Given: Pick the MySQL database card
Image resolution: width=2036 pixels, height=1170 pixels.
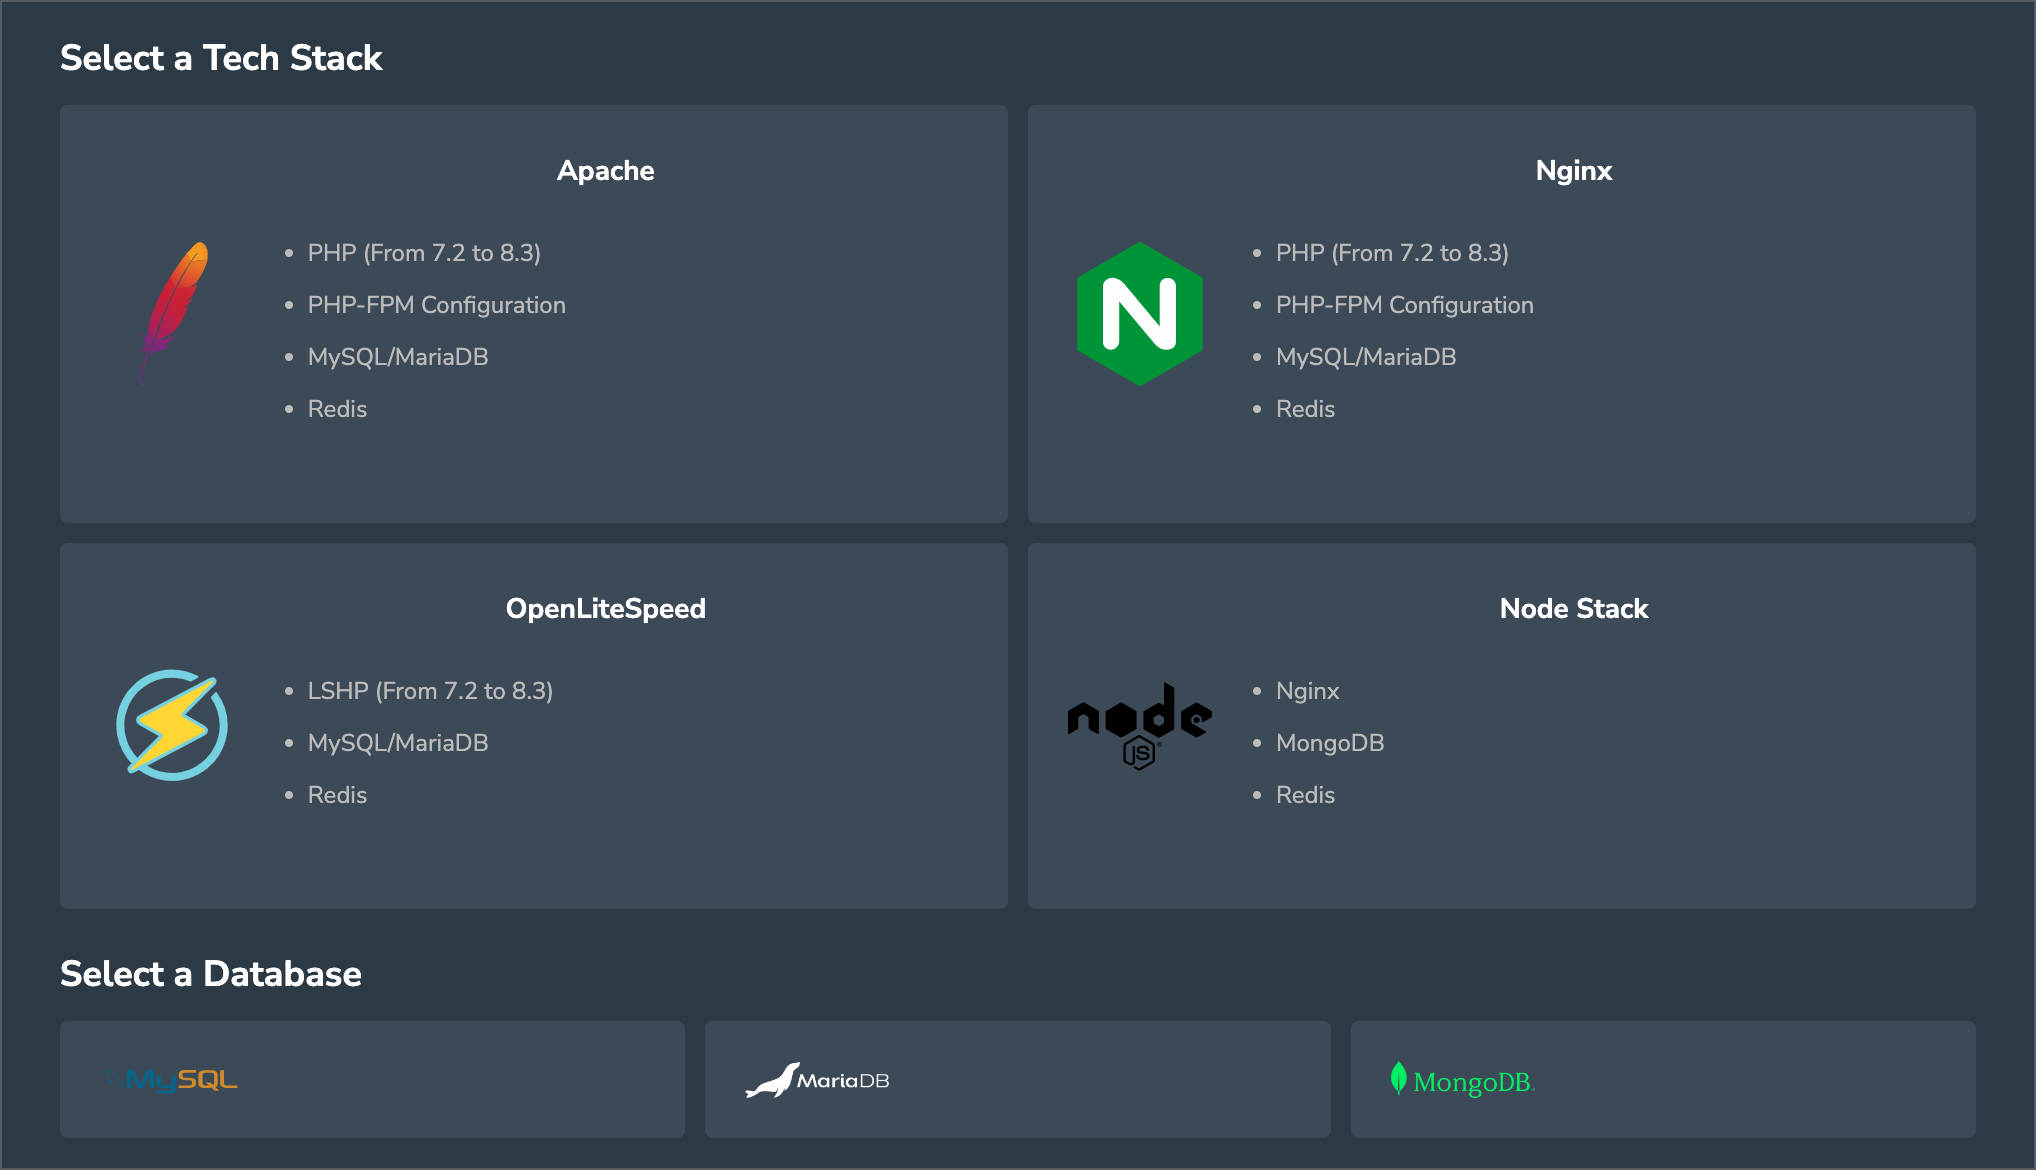Looking at the screenshot, I should [372, 1079].
